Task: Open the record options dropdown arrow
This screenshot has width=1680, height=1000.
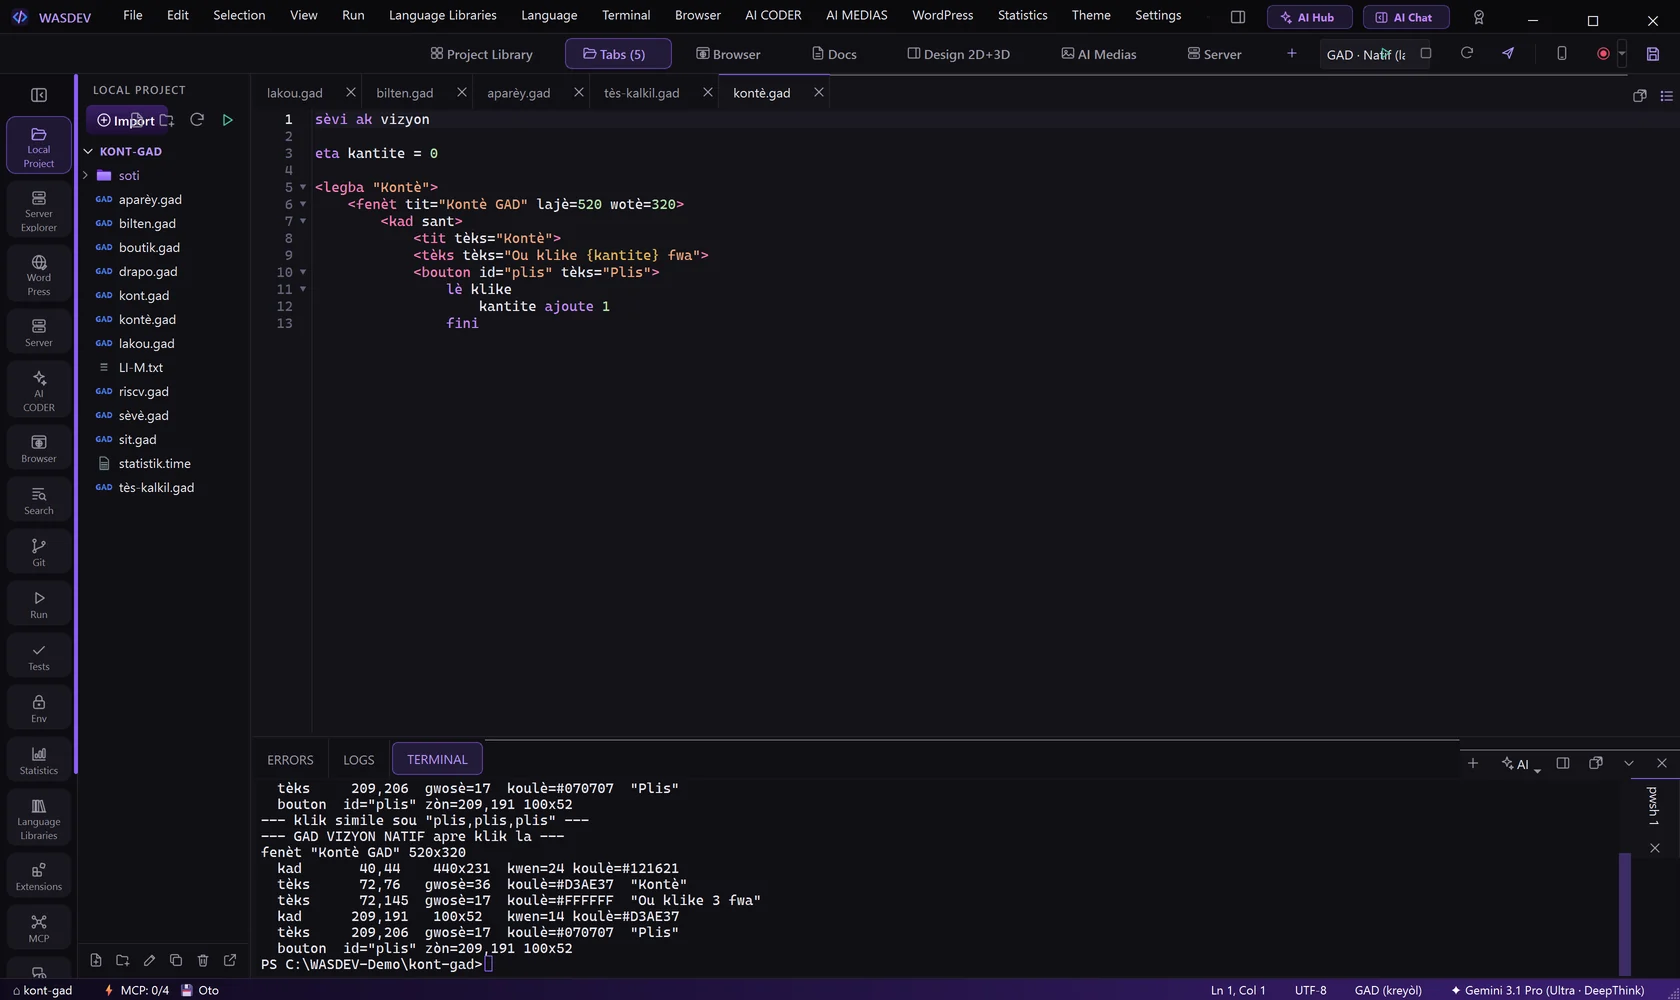Action: tap(1622, 54)
